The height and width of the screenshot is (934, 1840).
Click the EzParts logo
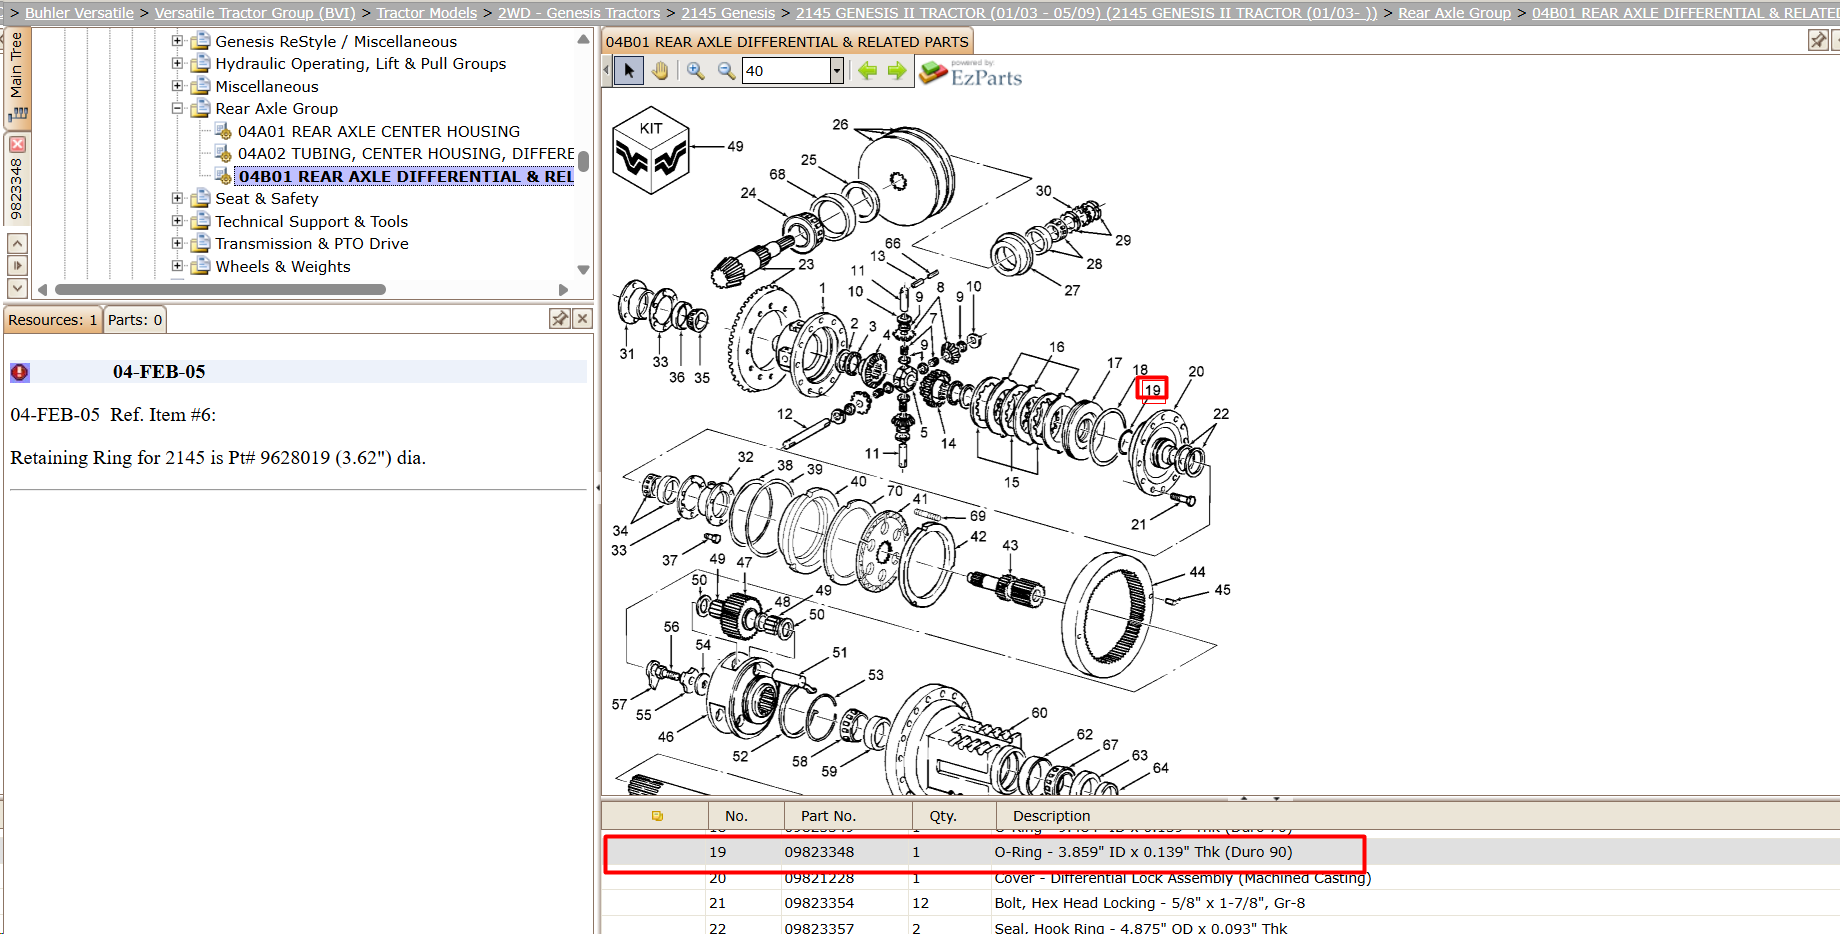pyautogui.click(x=971, y=73)
